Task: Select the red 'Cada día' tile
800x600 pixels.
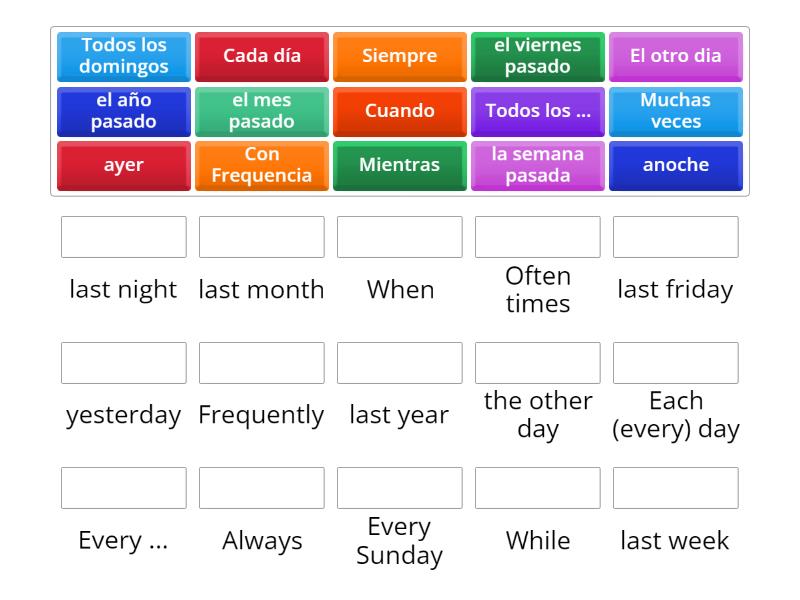Action: click(x=262, y=56)
